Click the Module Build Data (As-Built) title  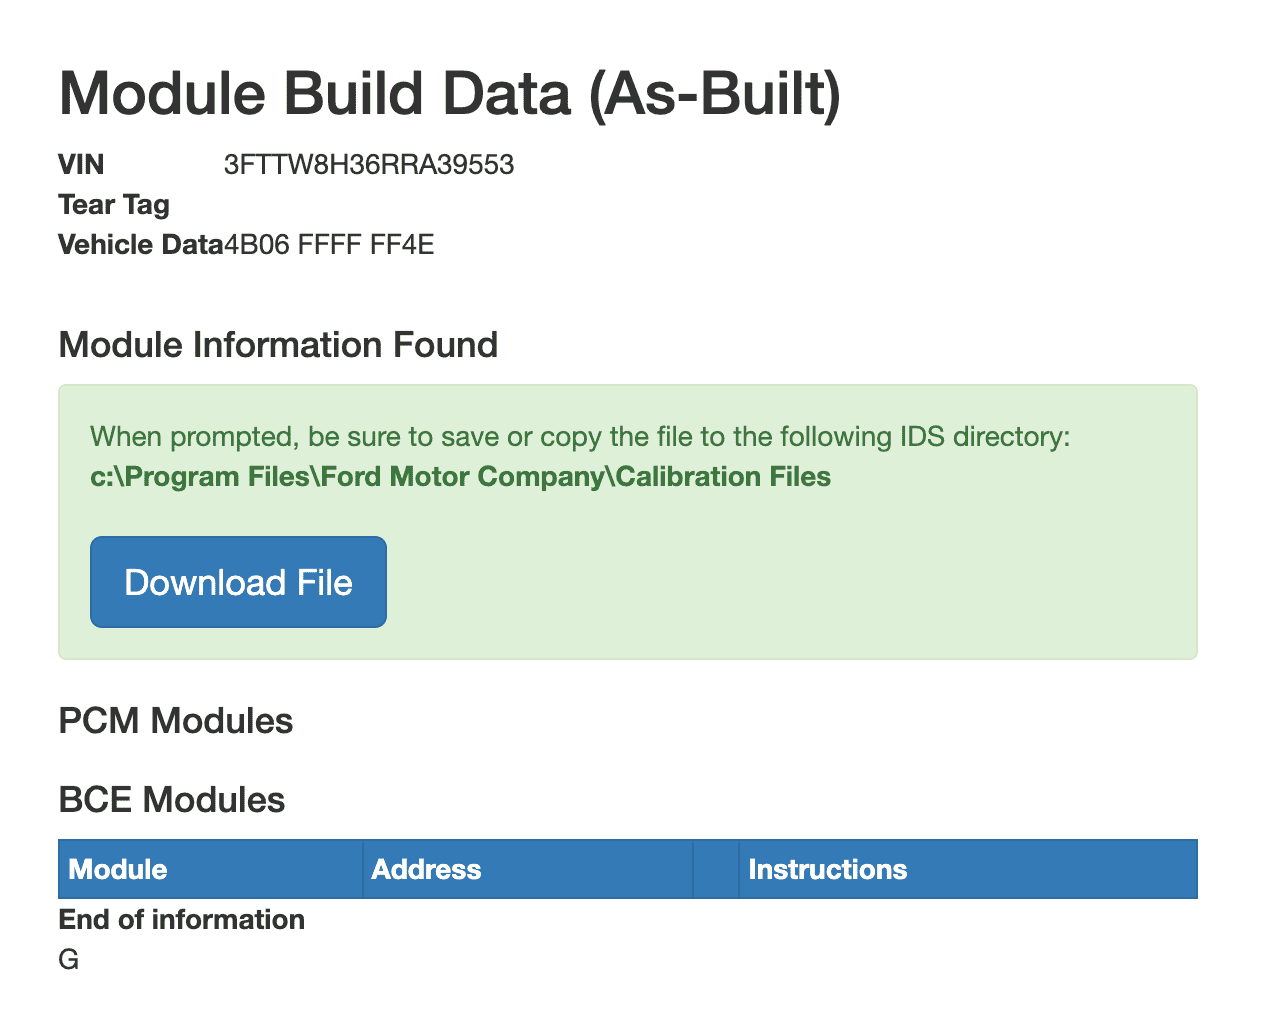[450, 93]
